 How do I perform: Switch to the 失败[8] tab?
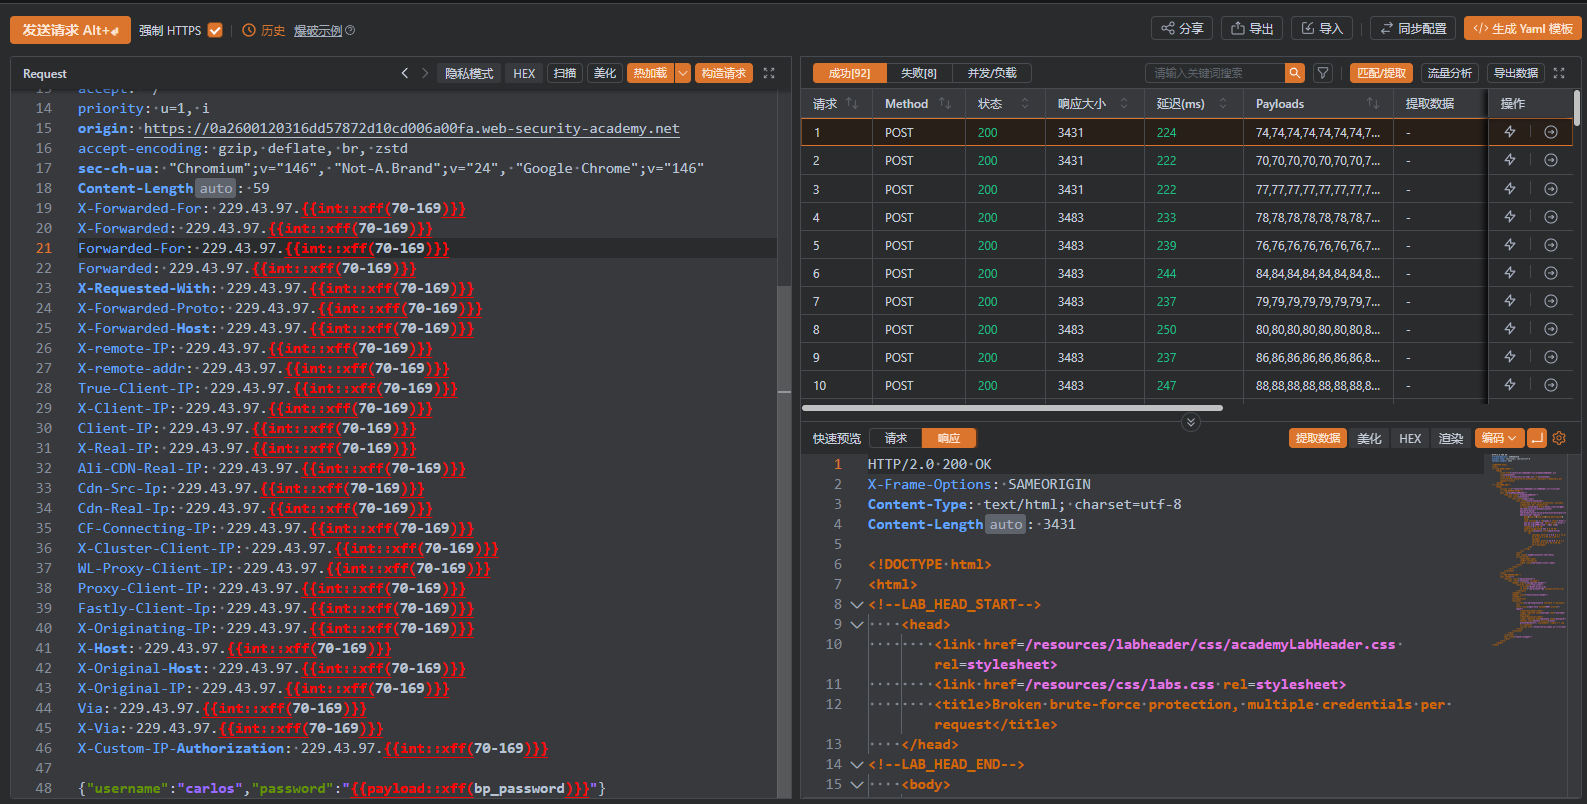point(918,73)
